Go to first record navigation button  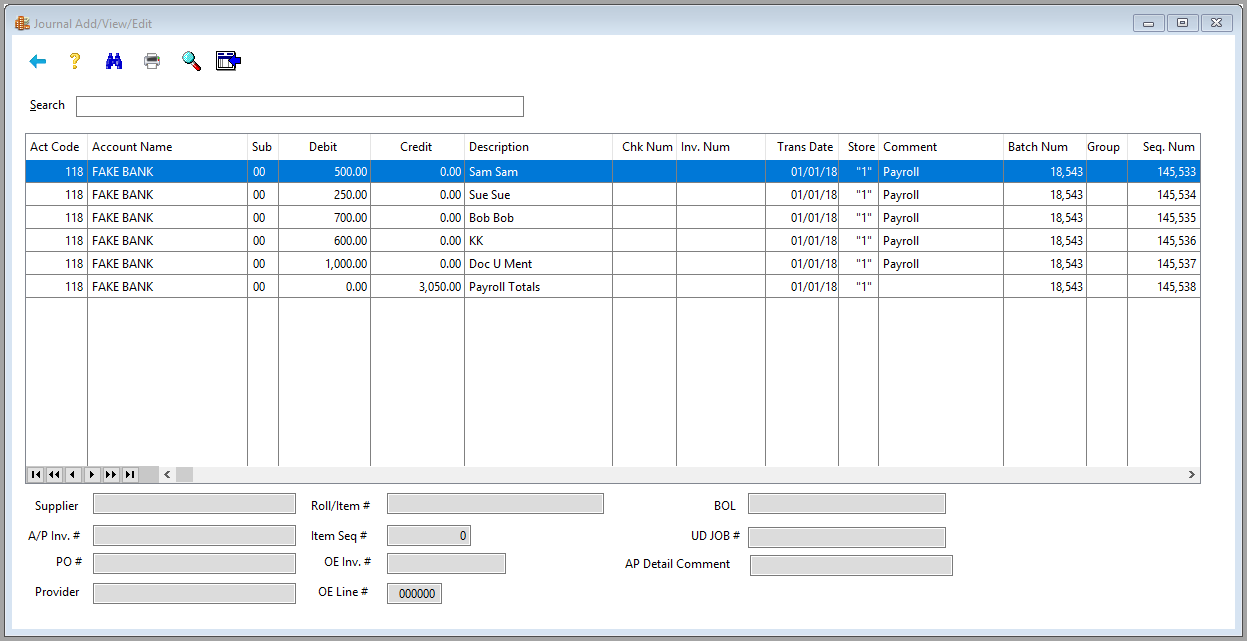click(x=36, y=475)
